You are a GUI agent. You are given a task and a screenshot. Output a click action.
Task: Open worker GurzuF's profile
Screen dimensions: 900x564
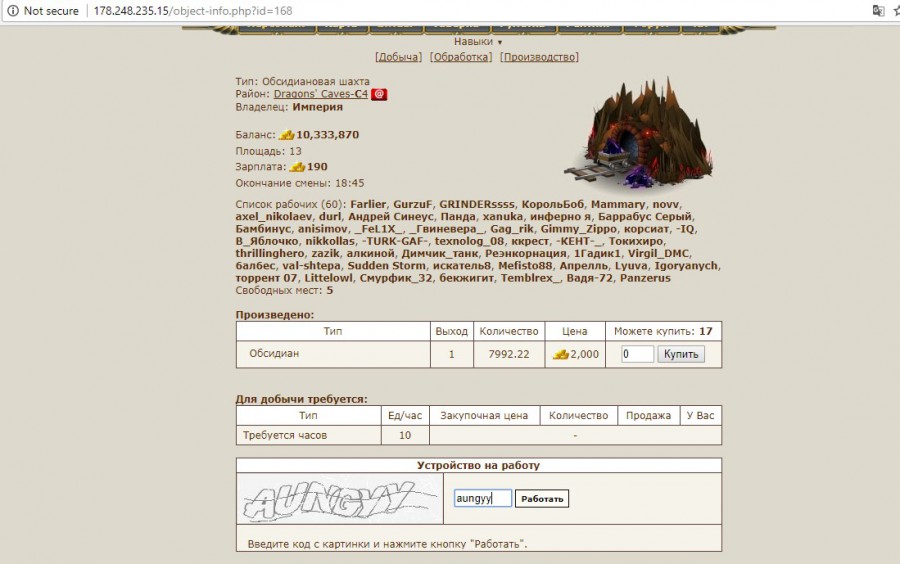click(x=412, y=204)
